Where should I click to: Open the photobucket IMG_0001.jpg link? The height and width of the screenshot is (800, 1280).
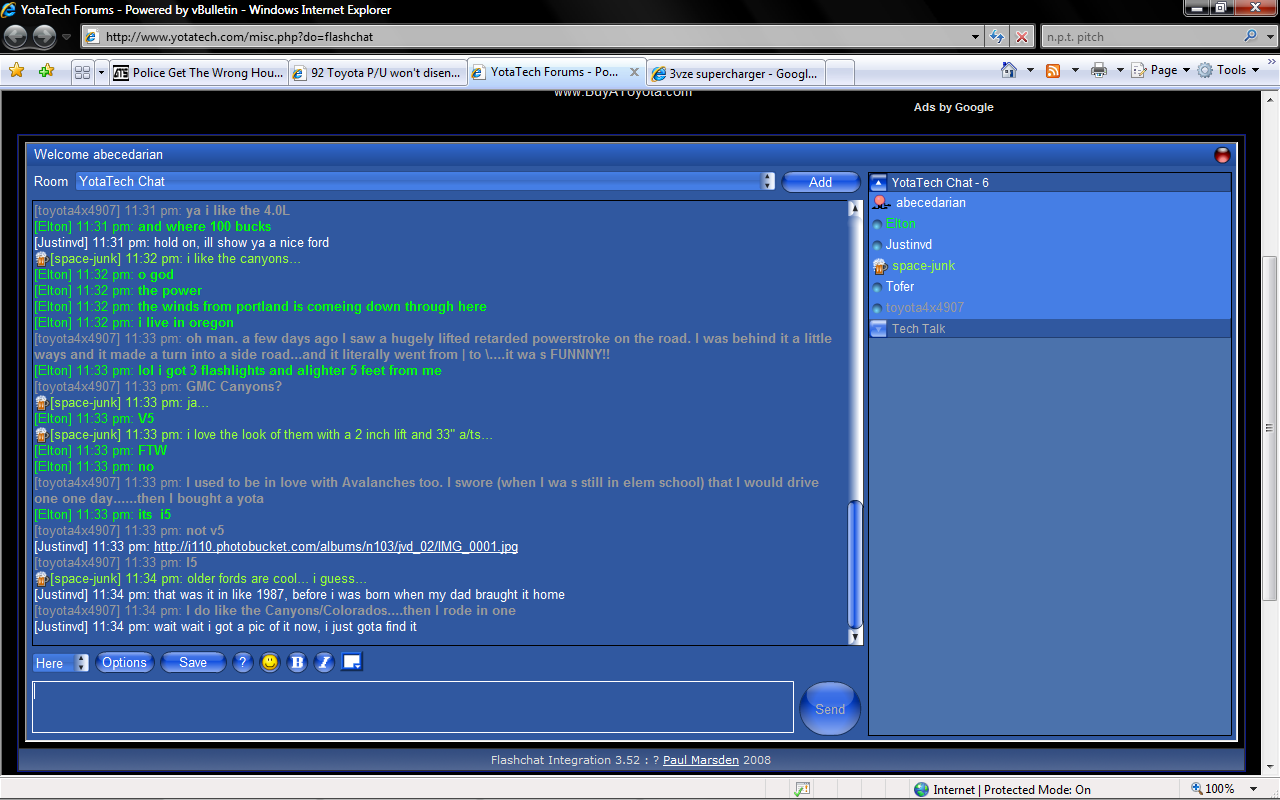click(x=336, y=547)
